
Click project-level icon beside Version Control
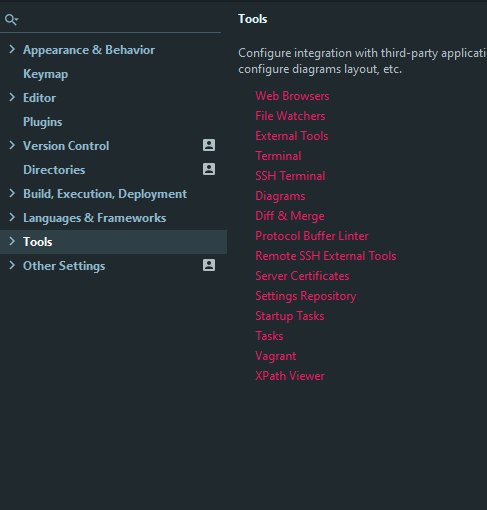point(209,145)
